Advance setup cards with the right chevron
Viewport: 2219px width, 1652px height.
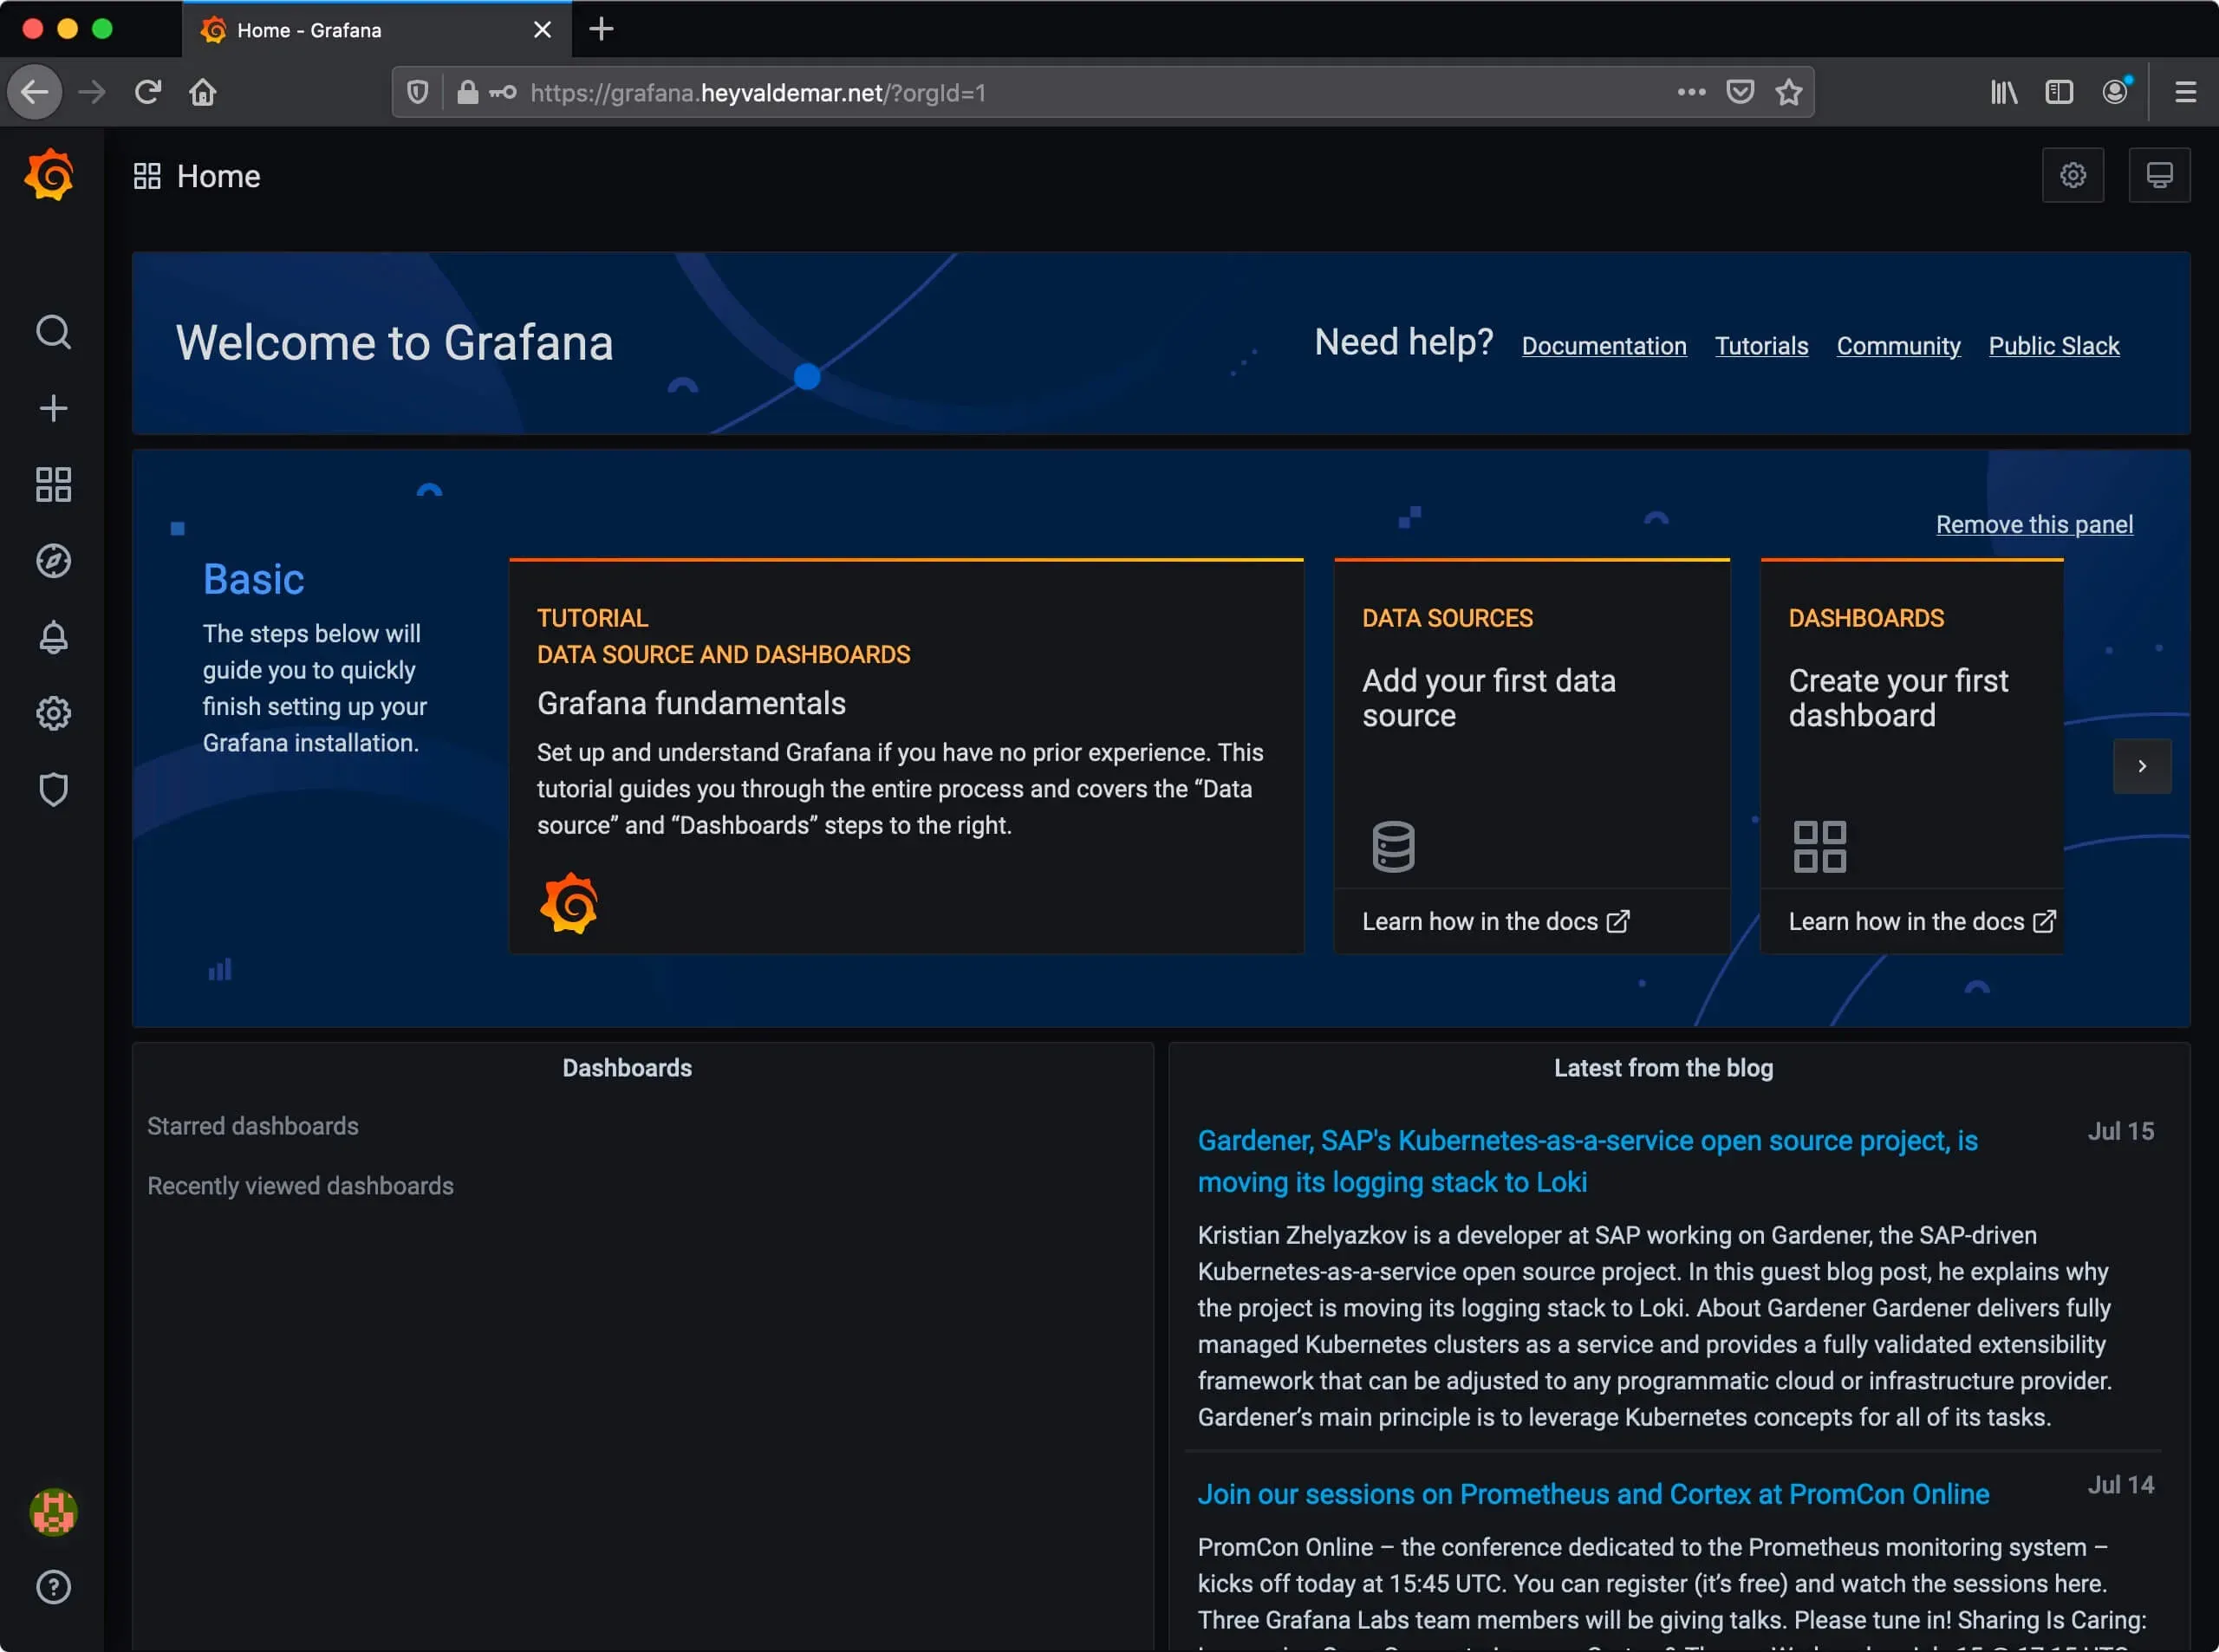point(2142,766)
